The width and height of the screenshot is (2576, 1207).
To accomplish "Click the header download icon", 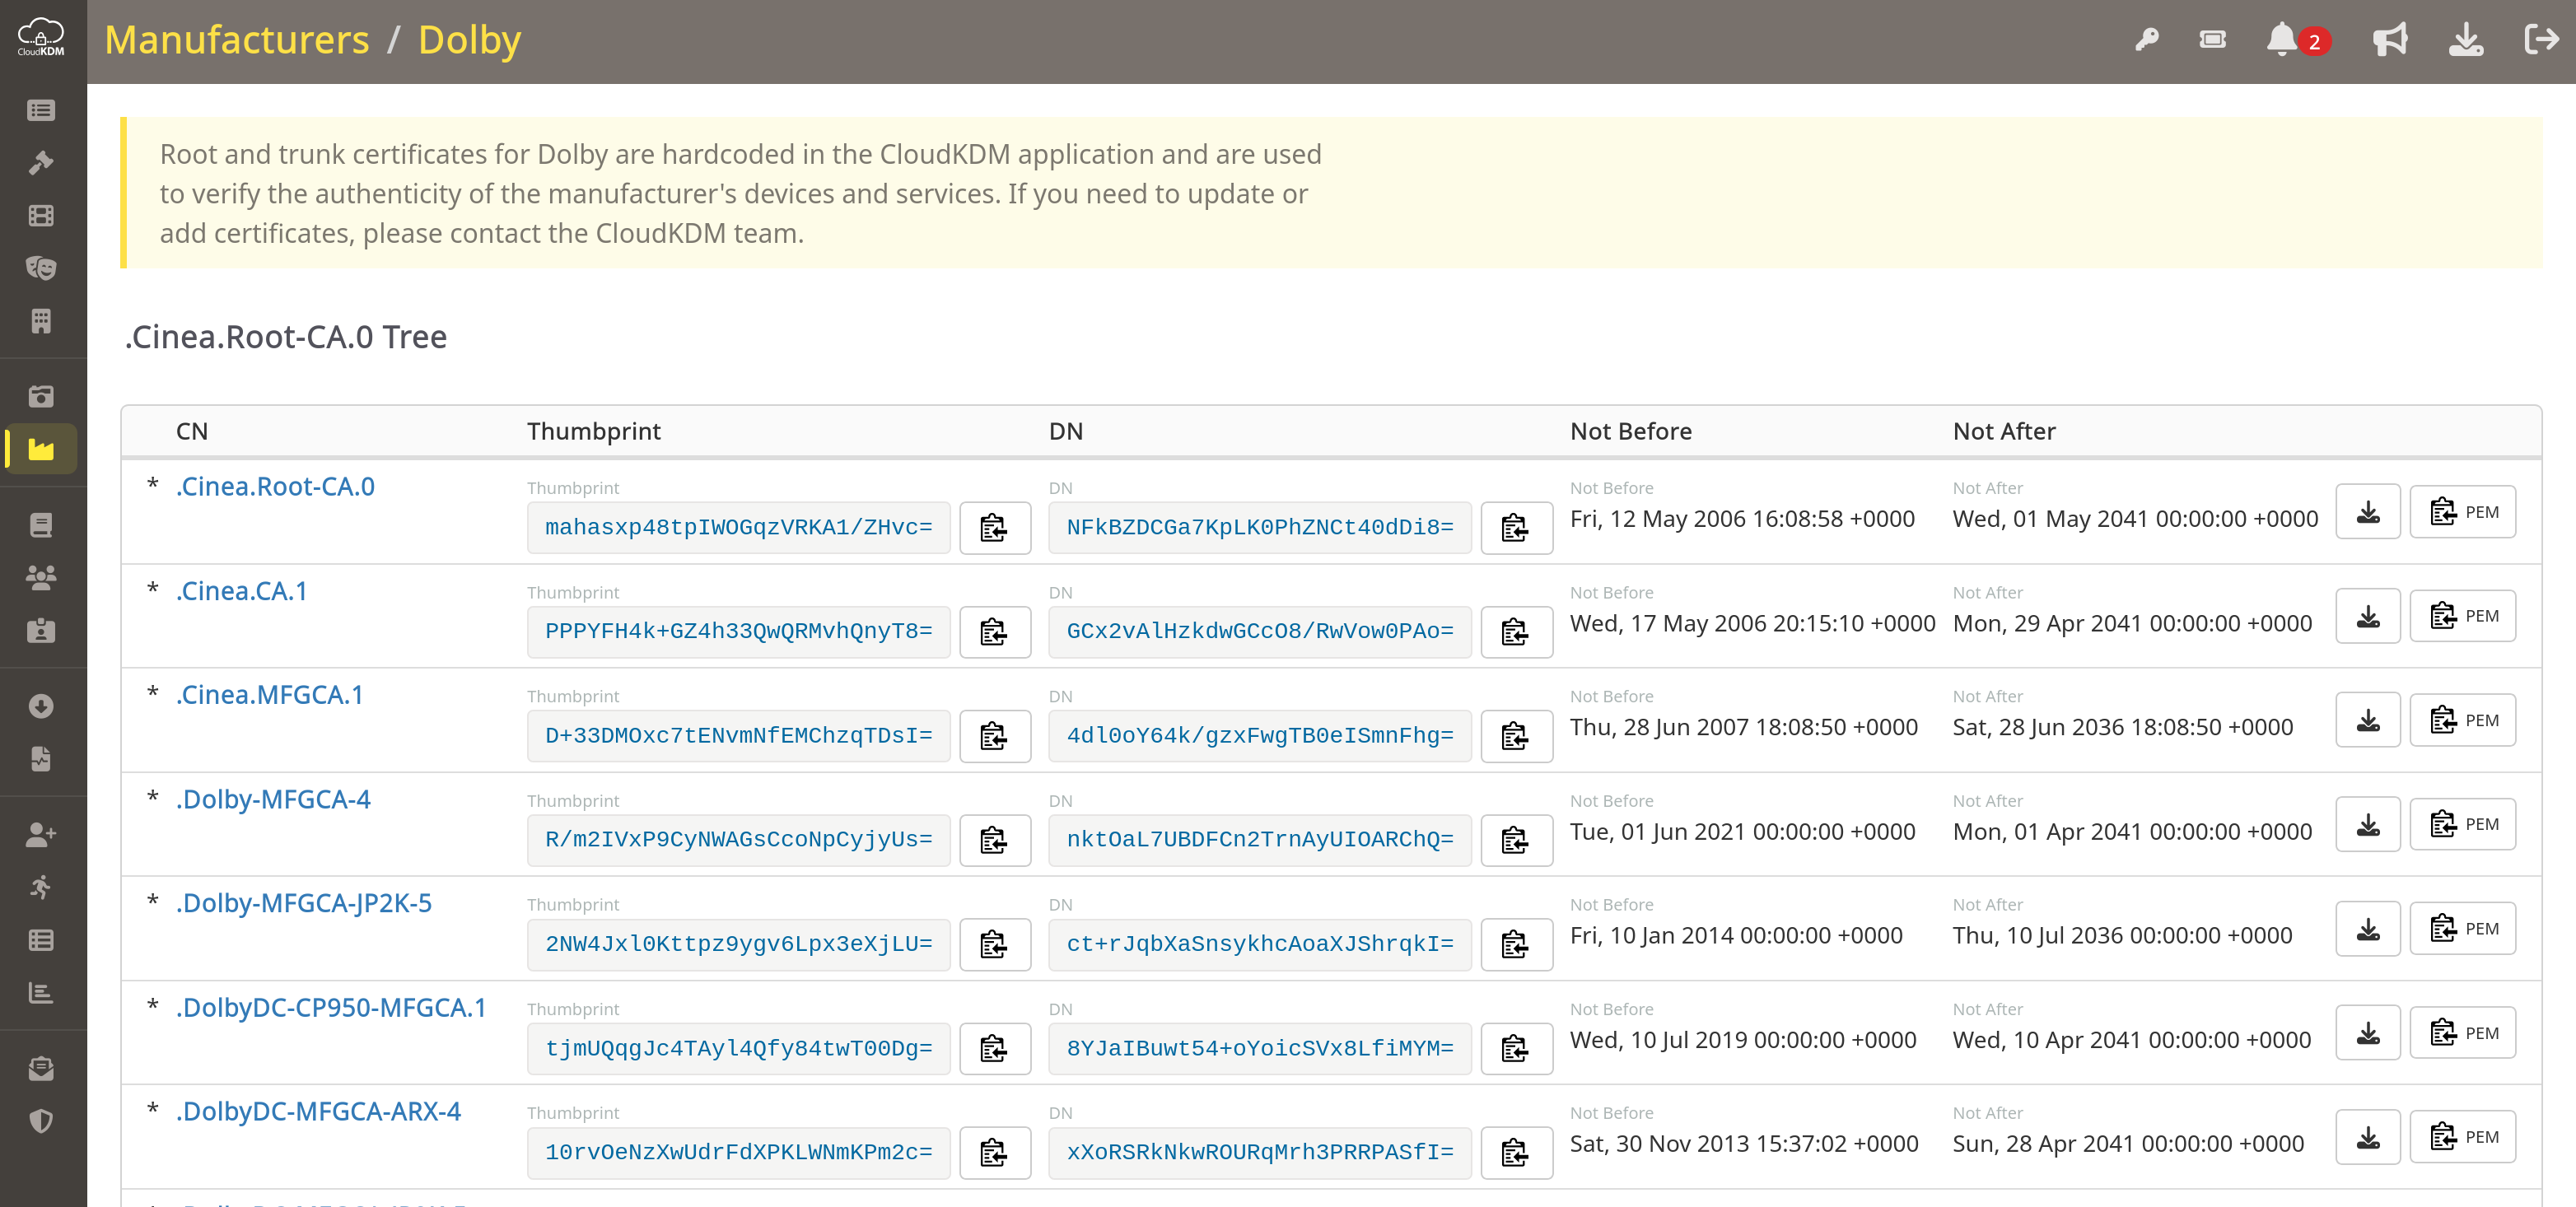I will pyautogui.click(x=2466, y=40).
